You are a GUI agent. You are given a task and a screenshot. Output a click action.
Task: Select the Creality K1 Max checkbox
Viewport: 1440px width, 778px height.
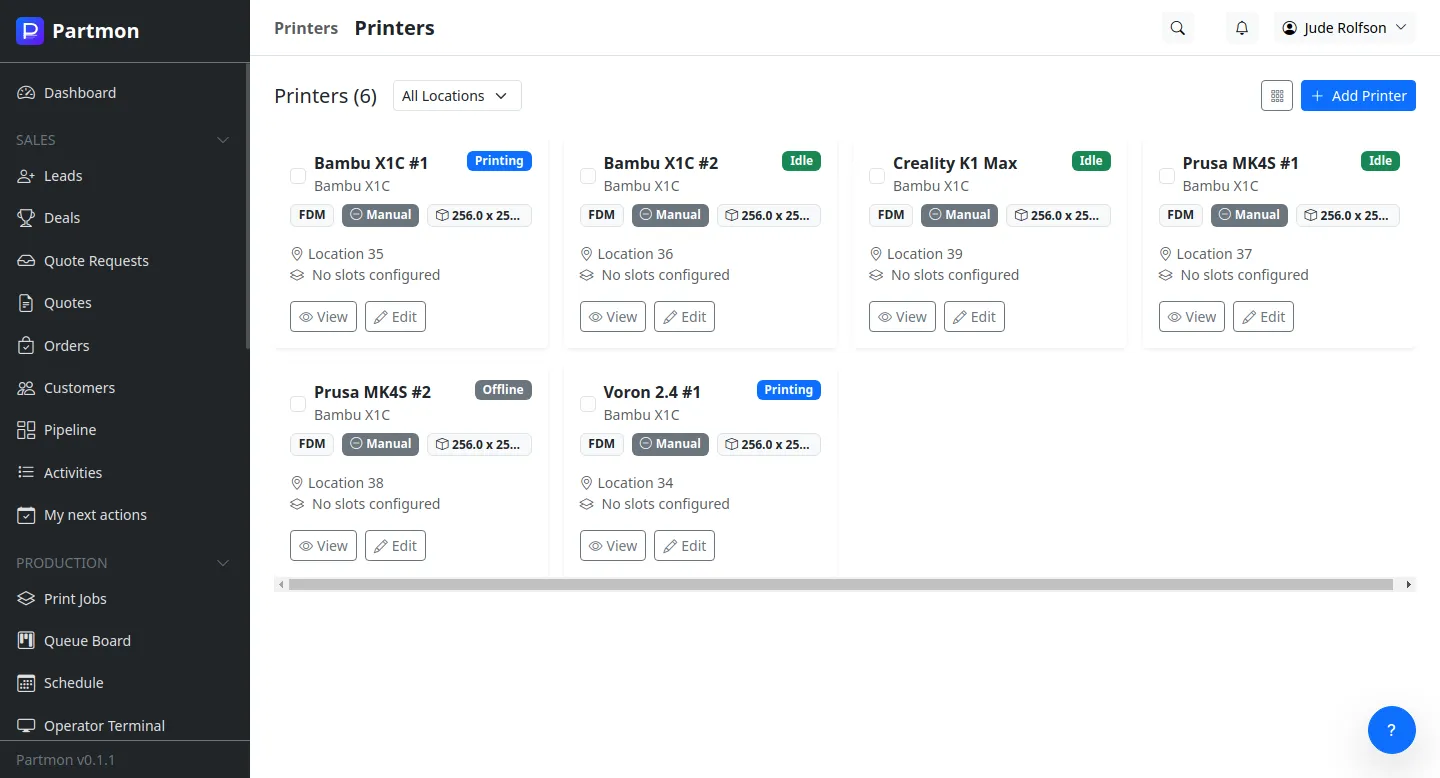pos(877,176)
